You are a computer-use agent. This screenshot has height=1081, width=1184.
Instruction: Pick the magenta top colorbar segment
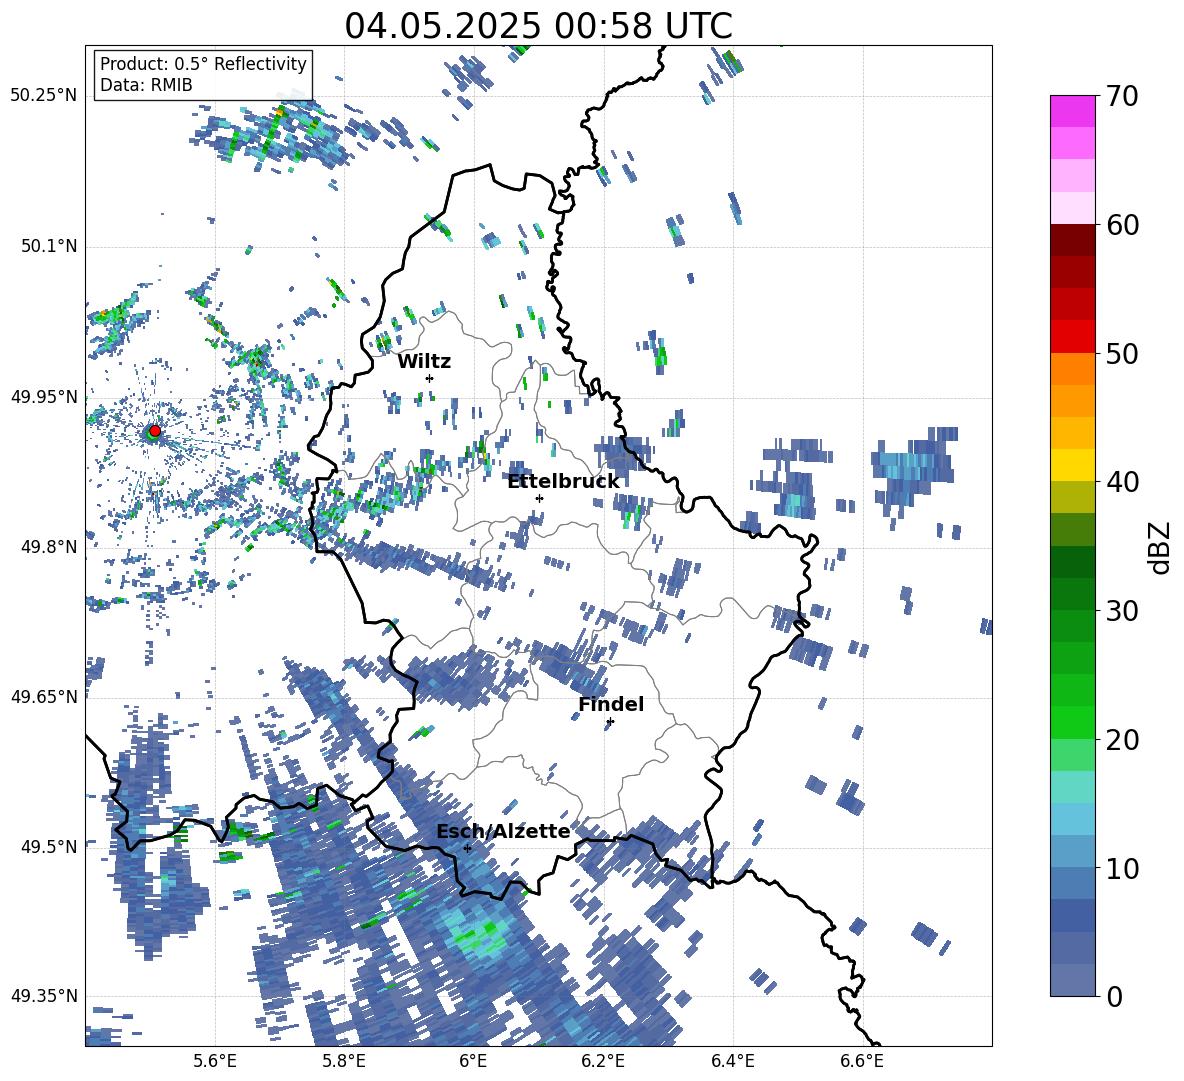[1072, 111]
